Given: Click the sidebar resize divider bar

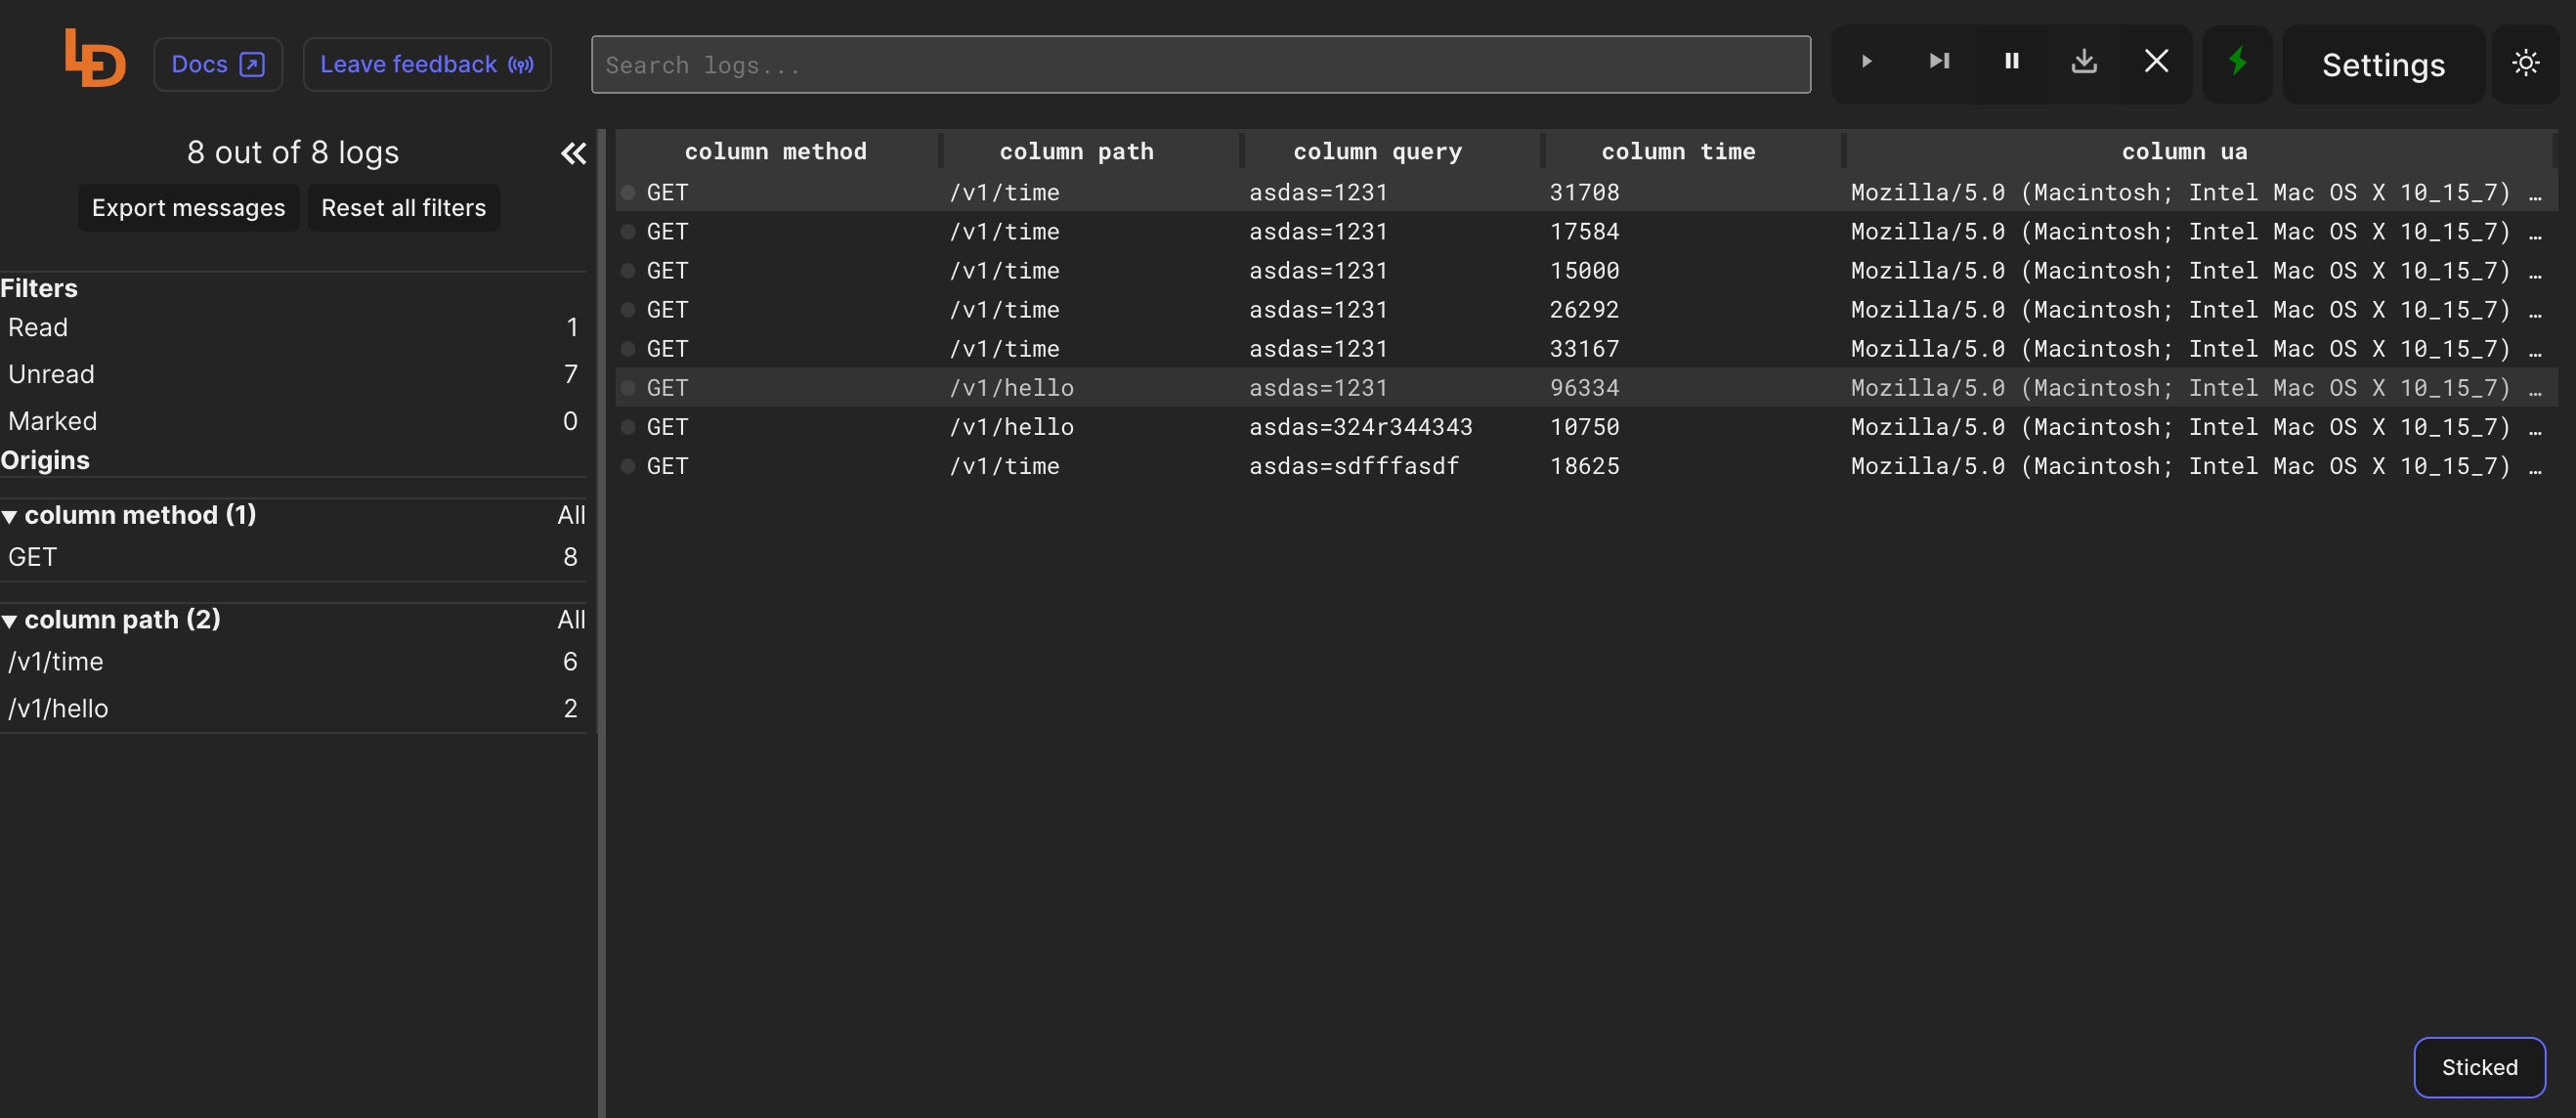Looking at the screenshot, I should pos(601,622).
